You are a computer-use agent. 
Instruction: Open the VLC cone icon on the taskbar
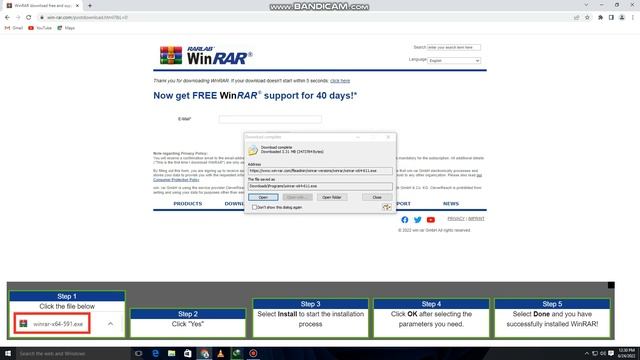pyautogui.click(x=220, y=353)
